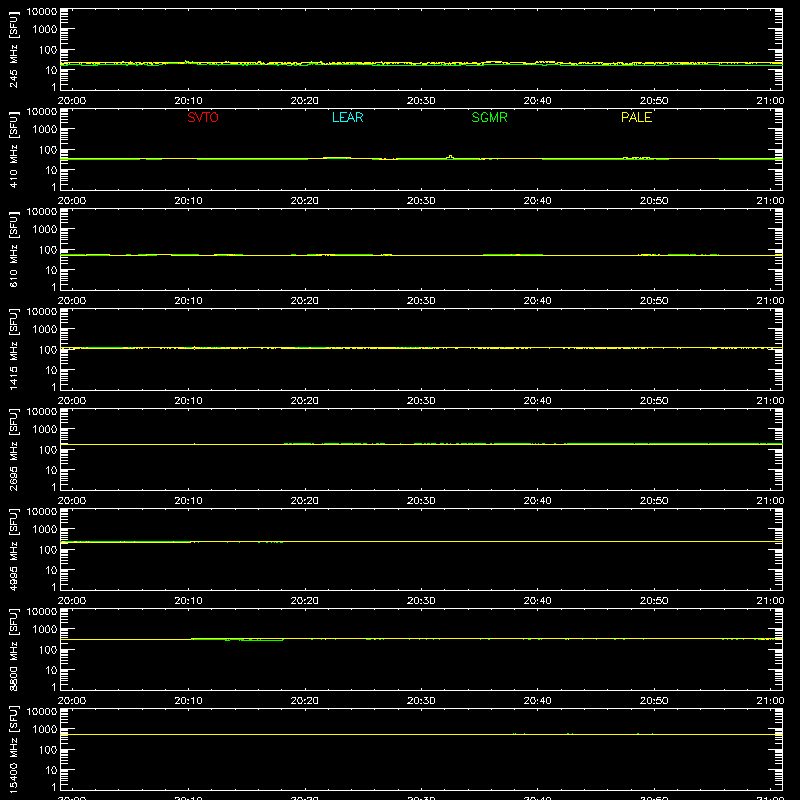Click the 1000 tick label on the 4995 MHz axis

pos(45,530)
